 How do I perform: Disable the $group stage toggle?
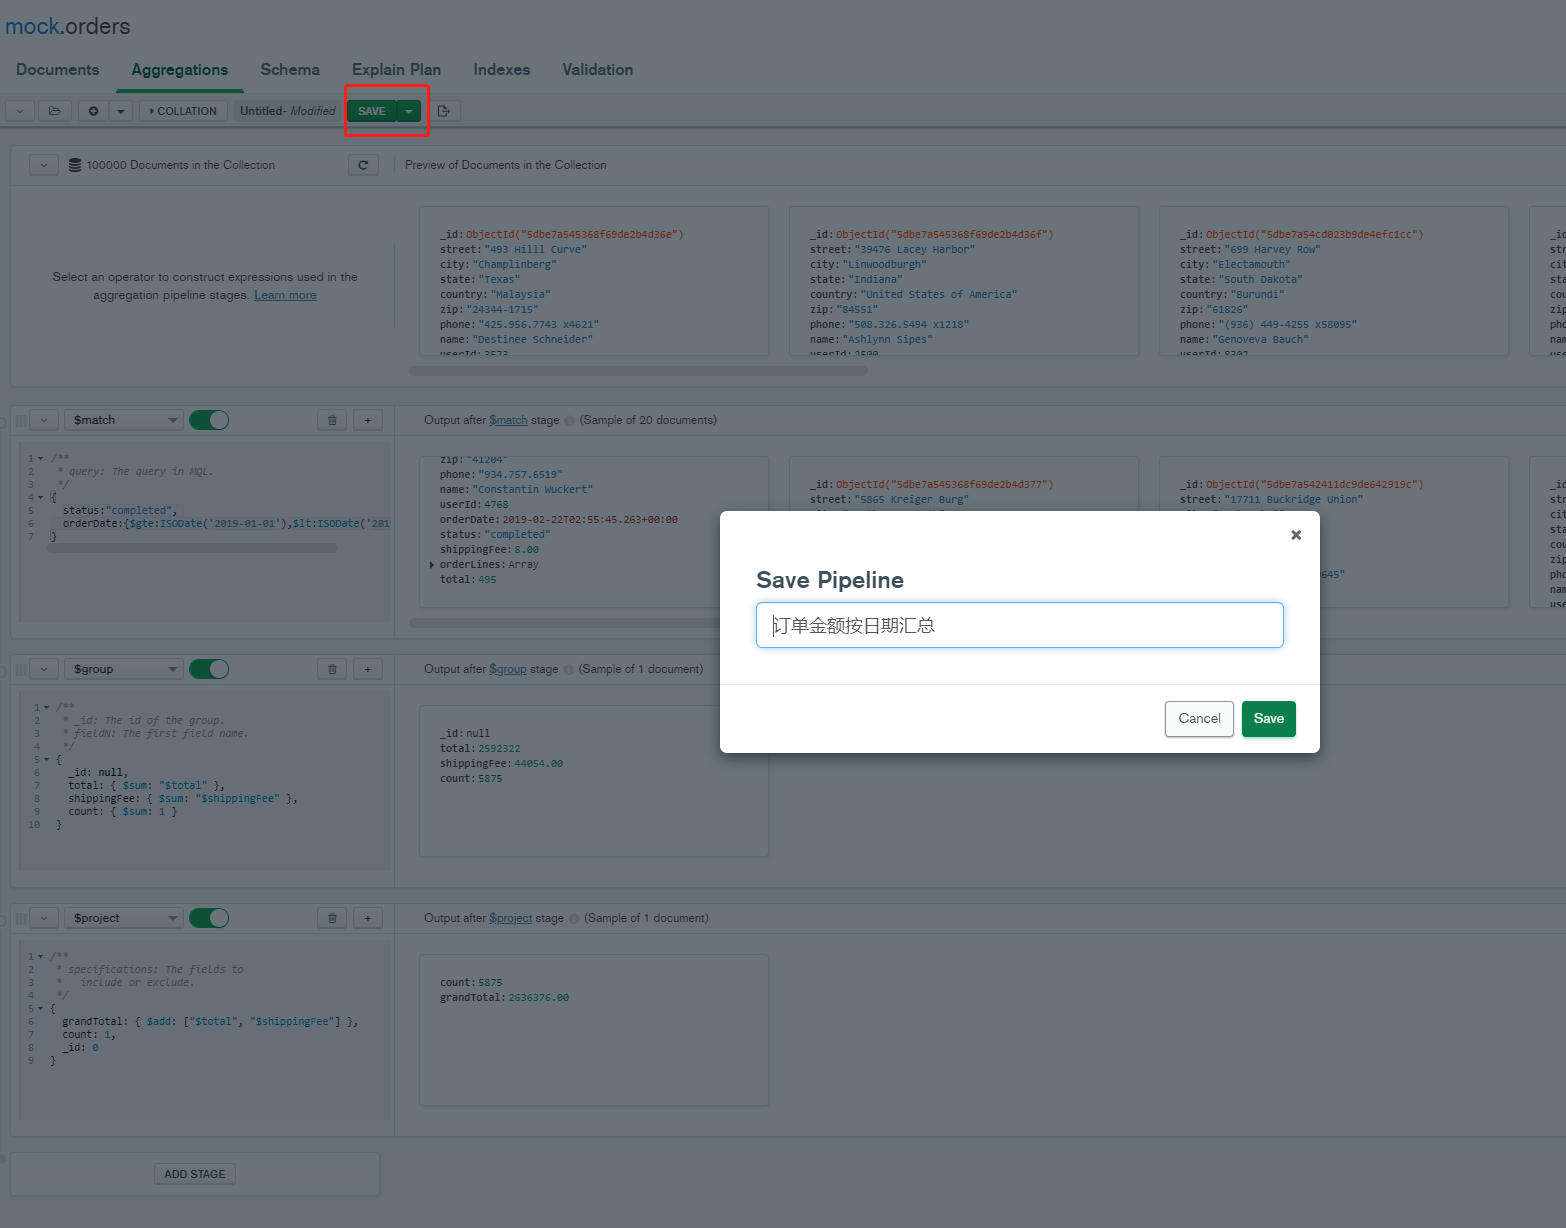[x=209, y=669]
